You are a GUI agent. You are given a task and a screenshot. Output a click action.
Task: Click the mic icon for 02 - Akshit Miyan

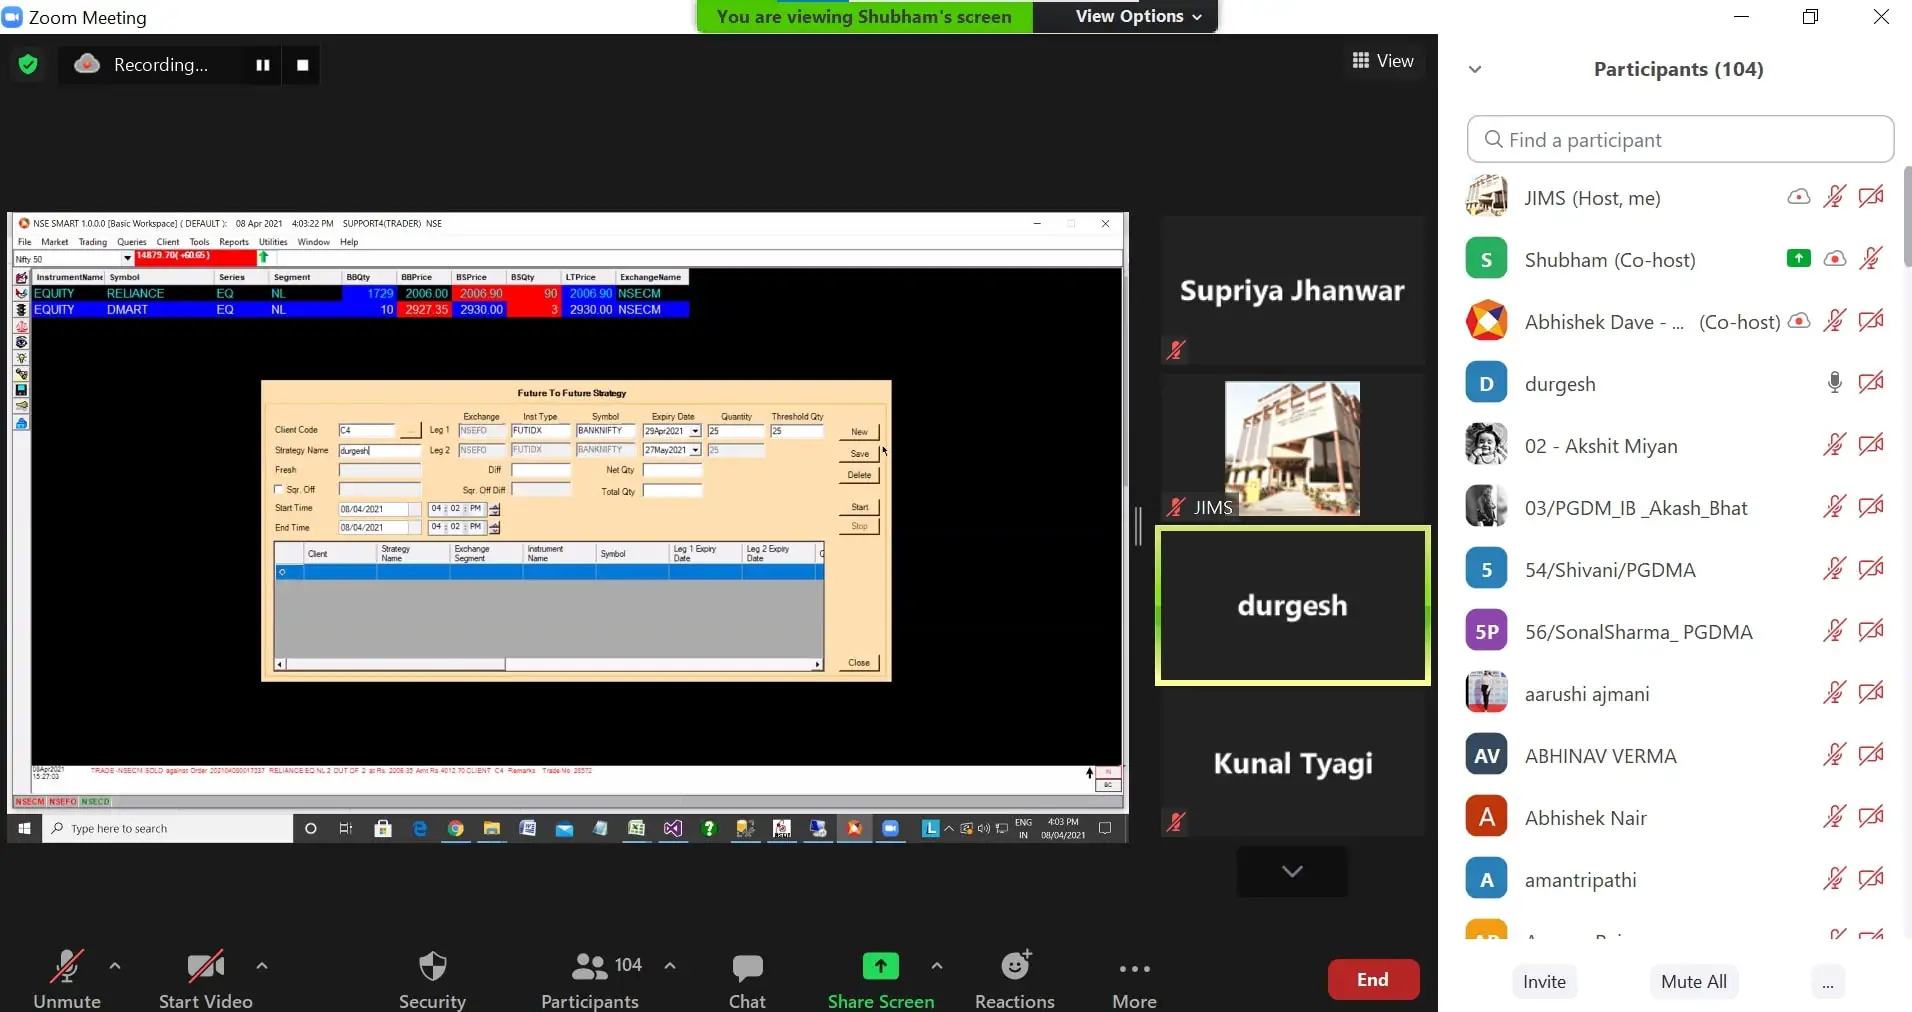(x=1834, y=445)
